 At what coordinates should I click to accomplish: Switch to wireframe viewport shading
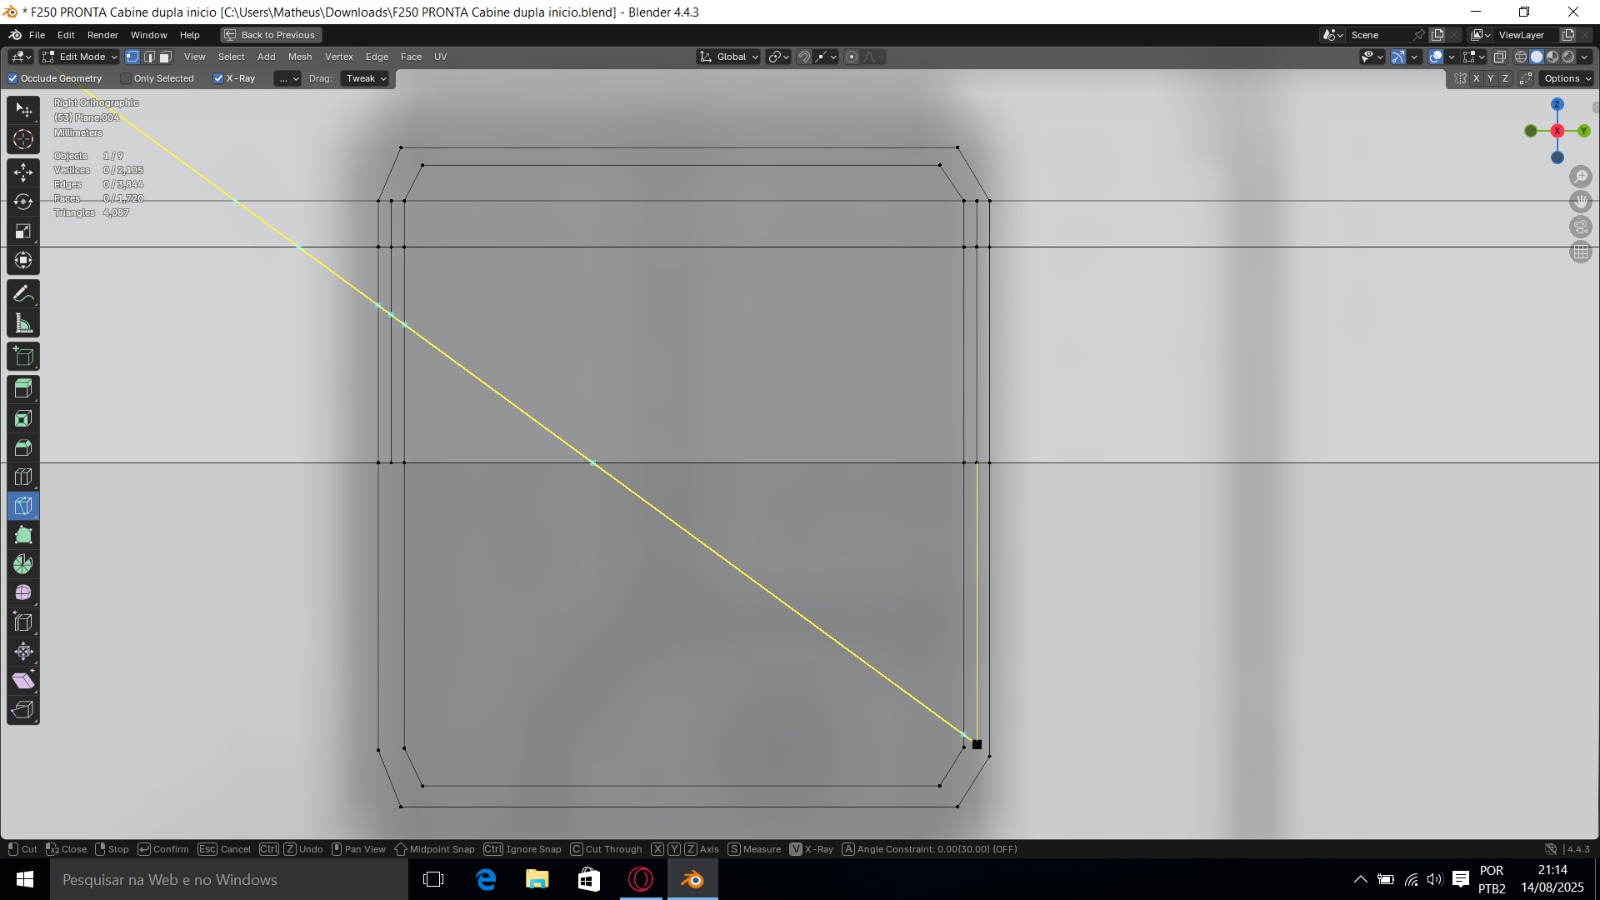1521,57
